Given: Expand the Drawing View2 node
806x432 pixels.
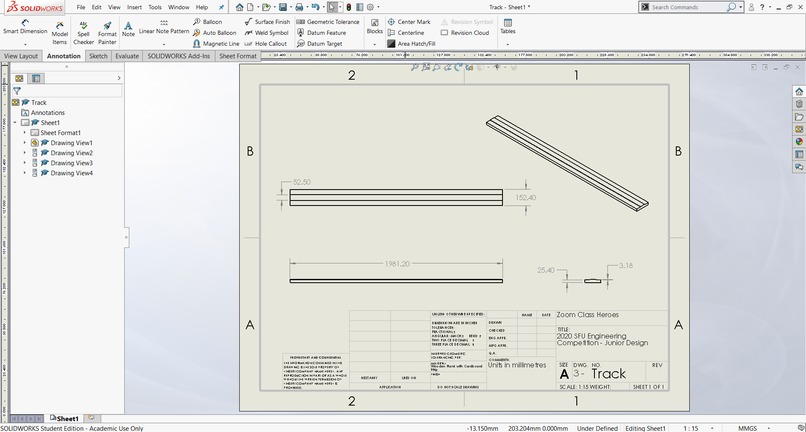Looking at the screenshot, I should click(x=25, y=153).
